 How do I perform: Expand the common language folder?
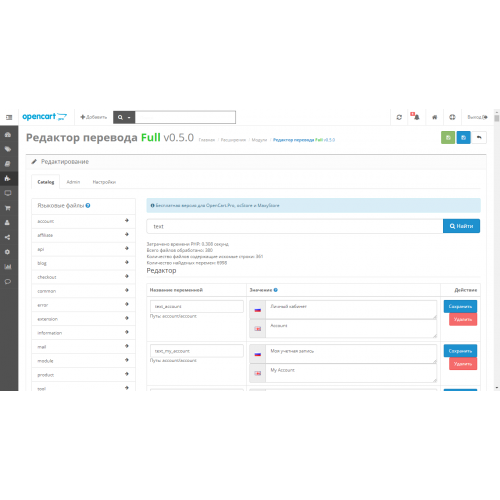[x=83, y=291]
